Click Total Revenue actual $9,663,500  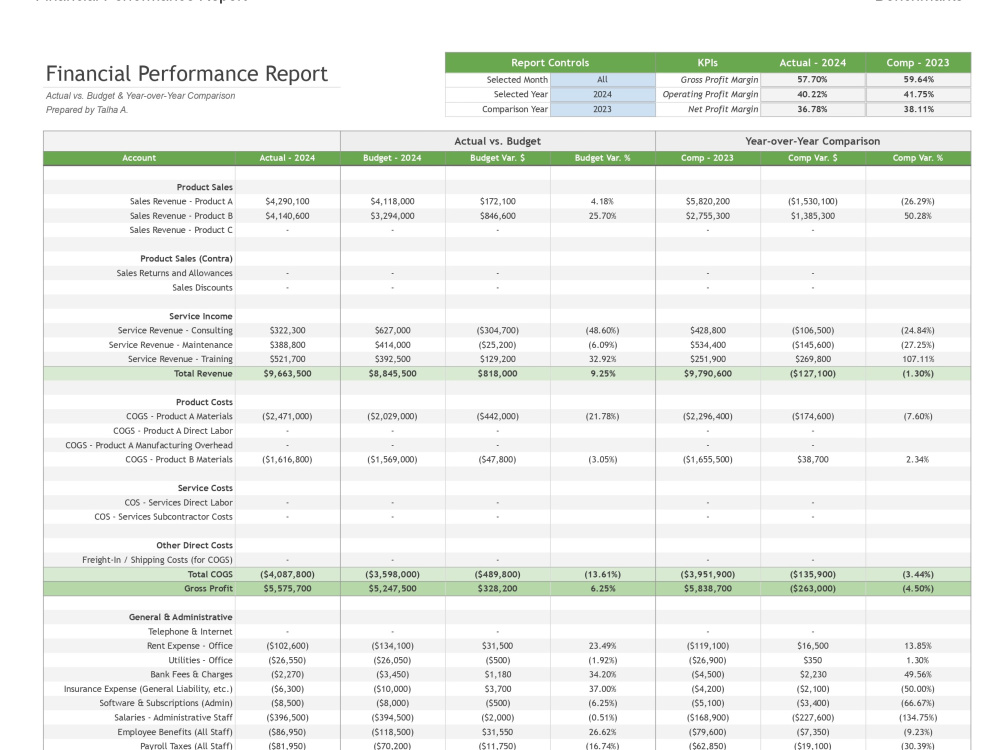(x=287, y=374)
